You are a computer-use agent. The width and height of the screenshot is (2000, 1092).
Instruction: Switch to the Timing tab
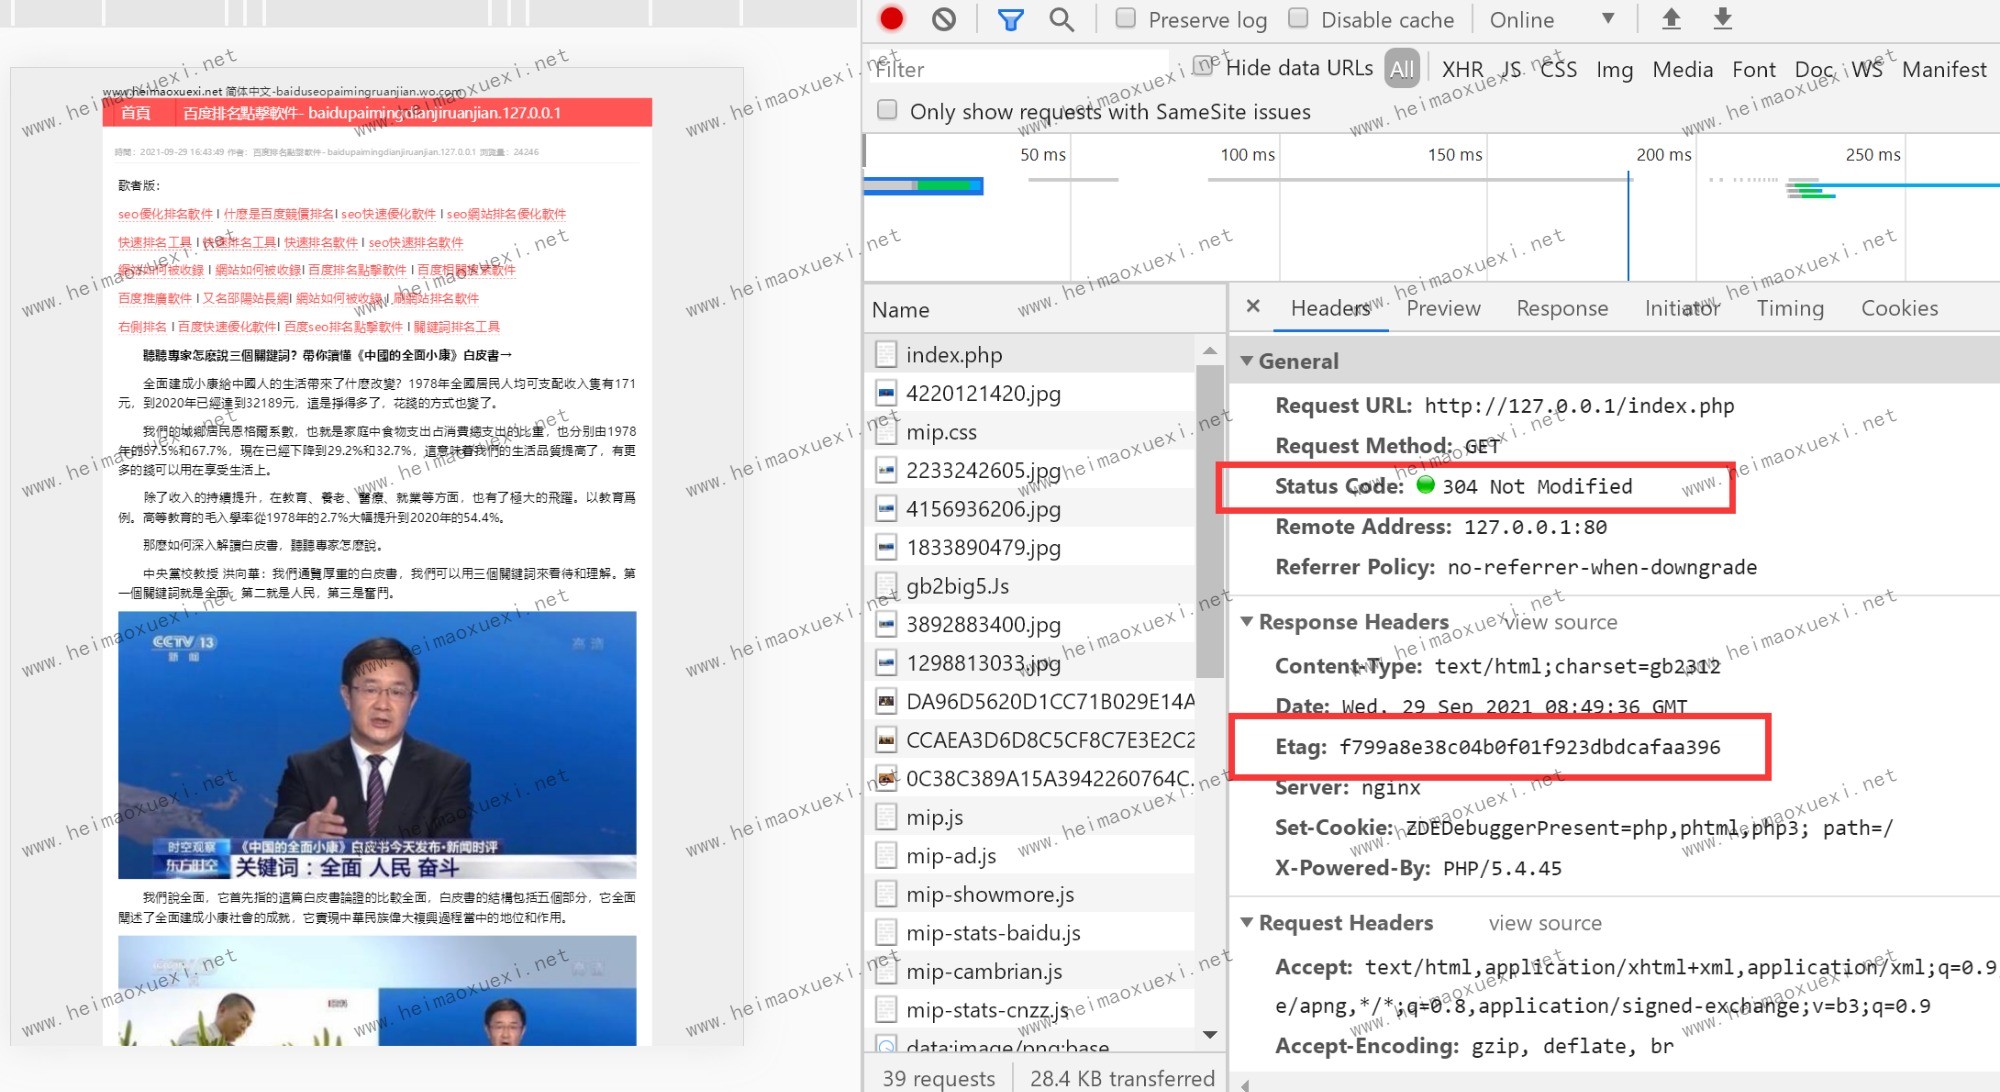point(1789,308)
